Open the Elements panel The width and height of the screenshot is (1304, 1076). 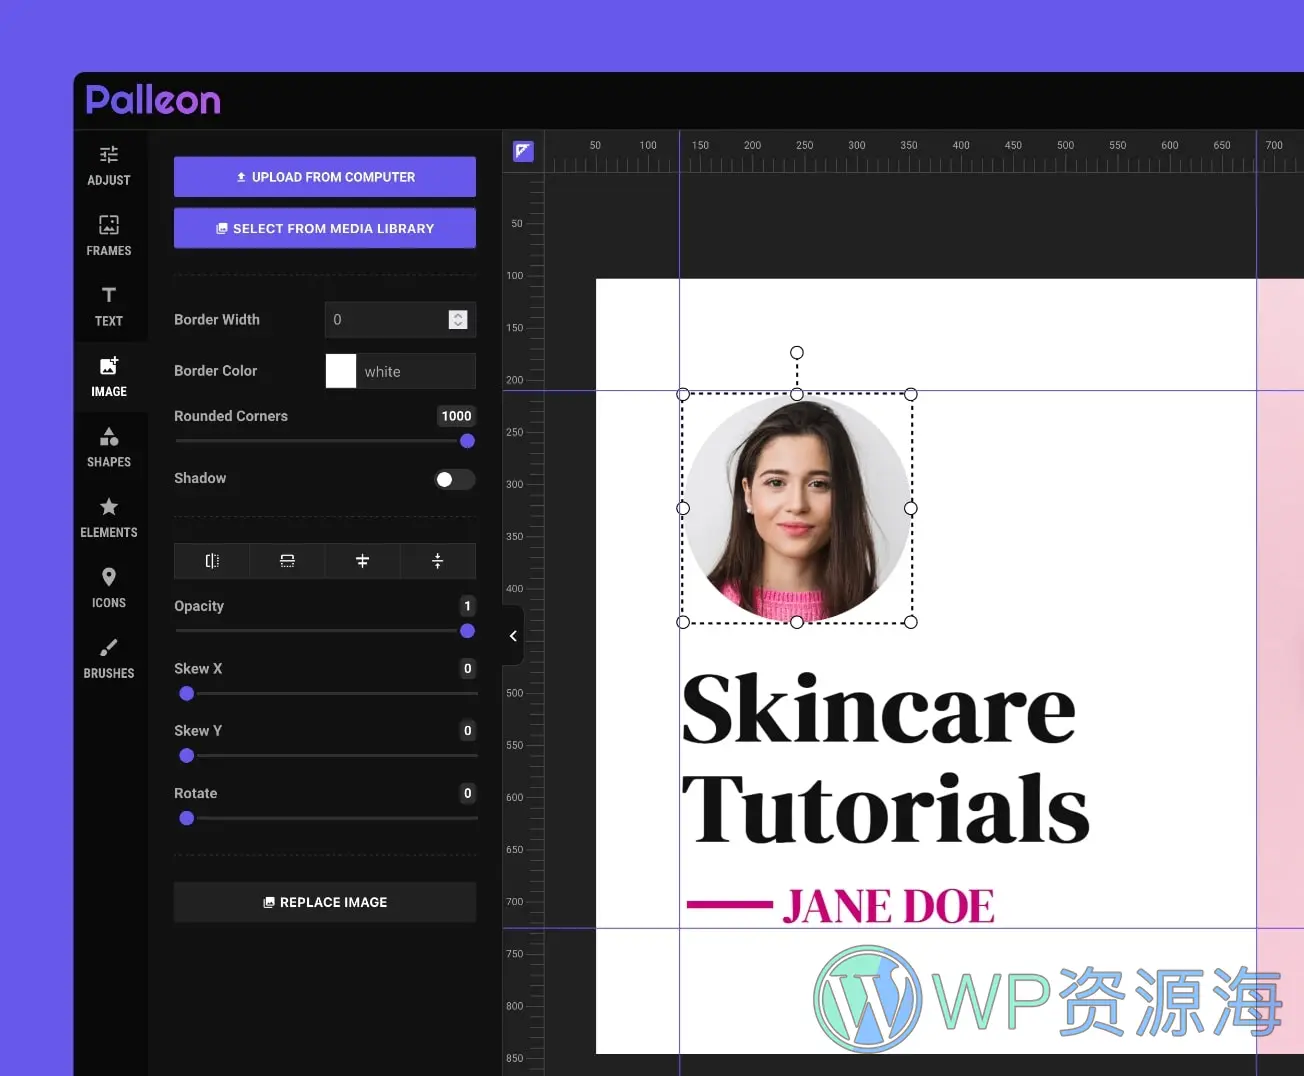click(x=108, y=517)
